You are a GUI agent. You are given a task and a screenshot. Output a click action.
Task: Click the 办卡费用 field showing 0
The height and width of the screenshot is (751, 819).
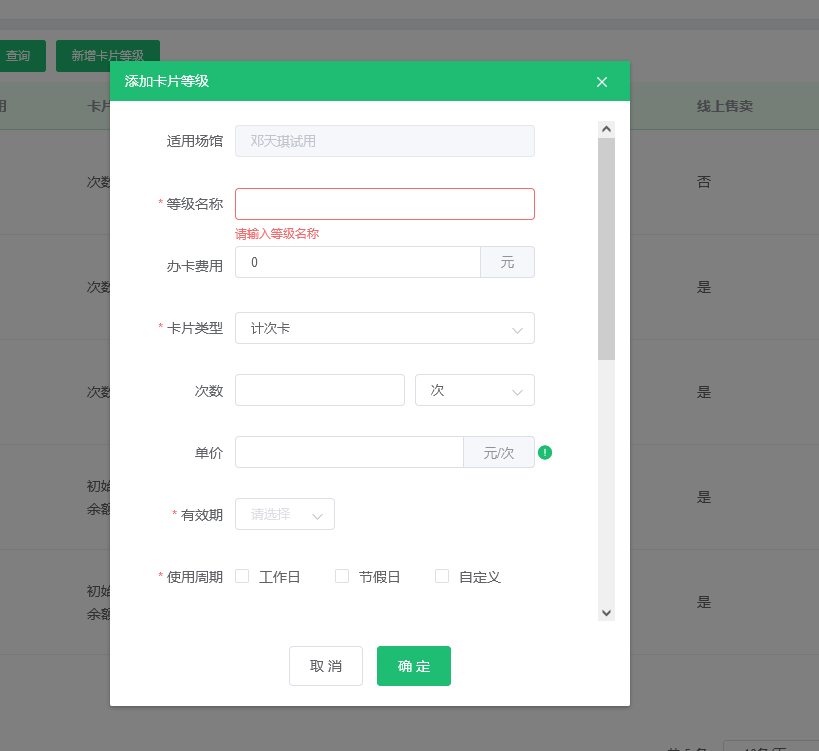pos(357,262)
